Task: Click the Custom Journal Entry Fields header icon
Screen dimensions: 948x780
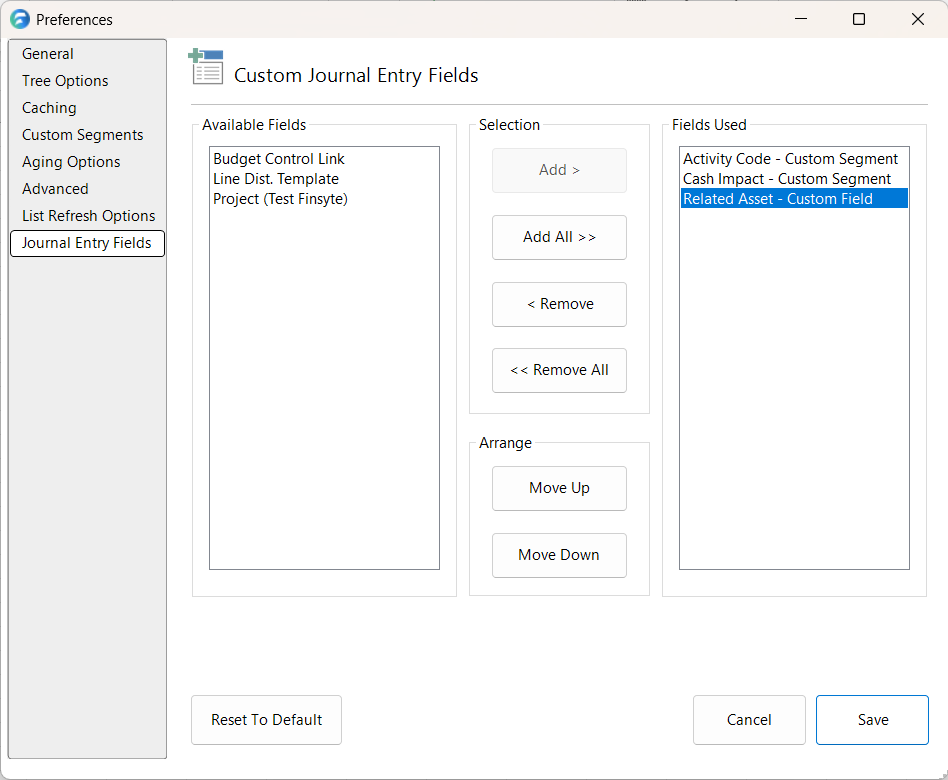Action: (x=206, y=68)
